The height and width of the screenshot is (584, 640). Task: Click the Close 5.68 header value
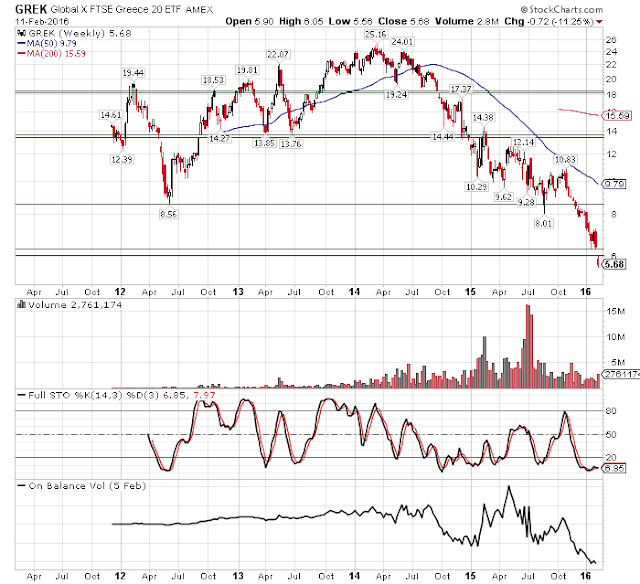(404, 21)
